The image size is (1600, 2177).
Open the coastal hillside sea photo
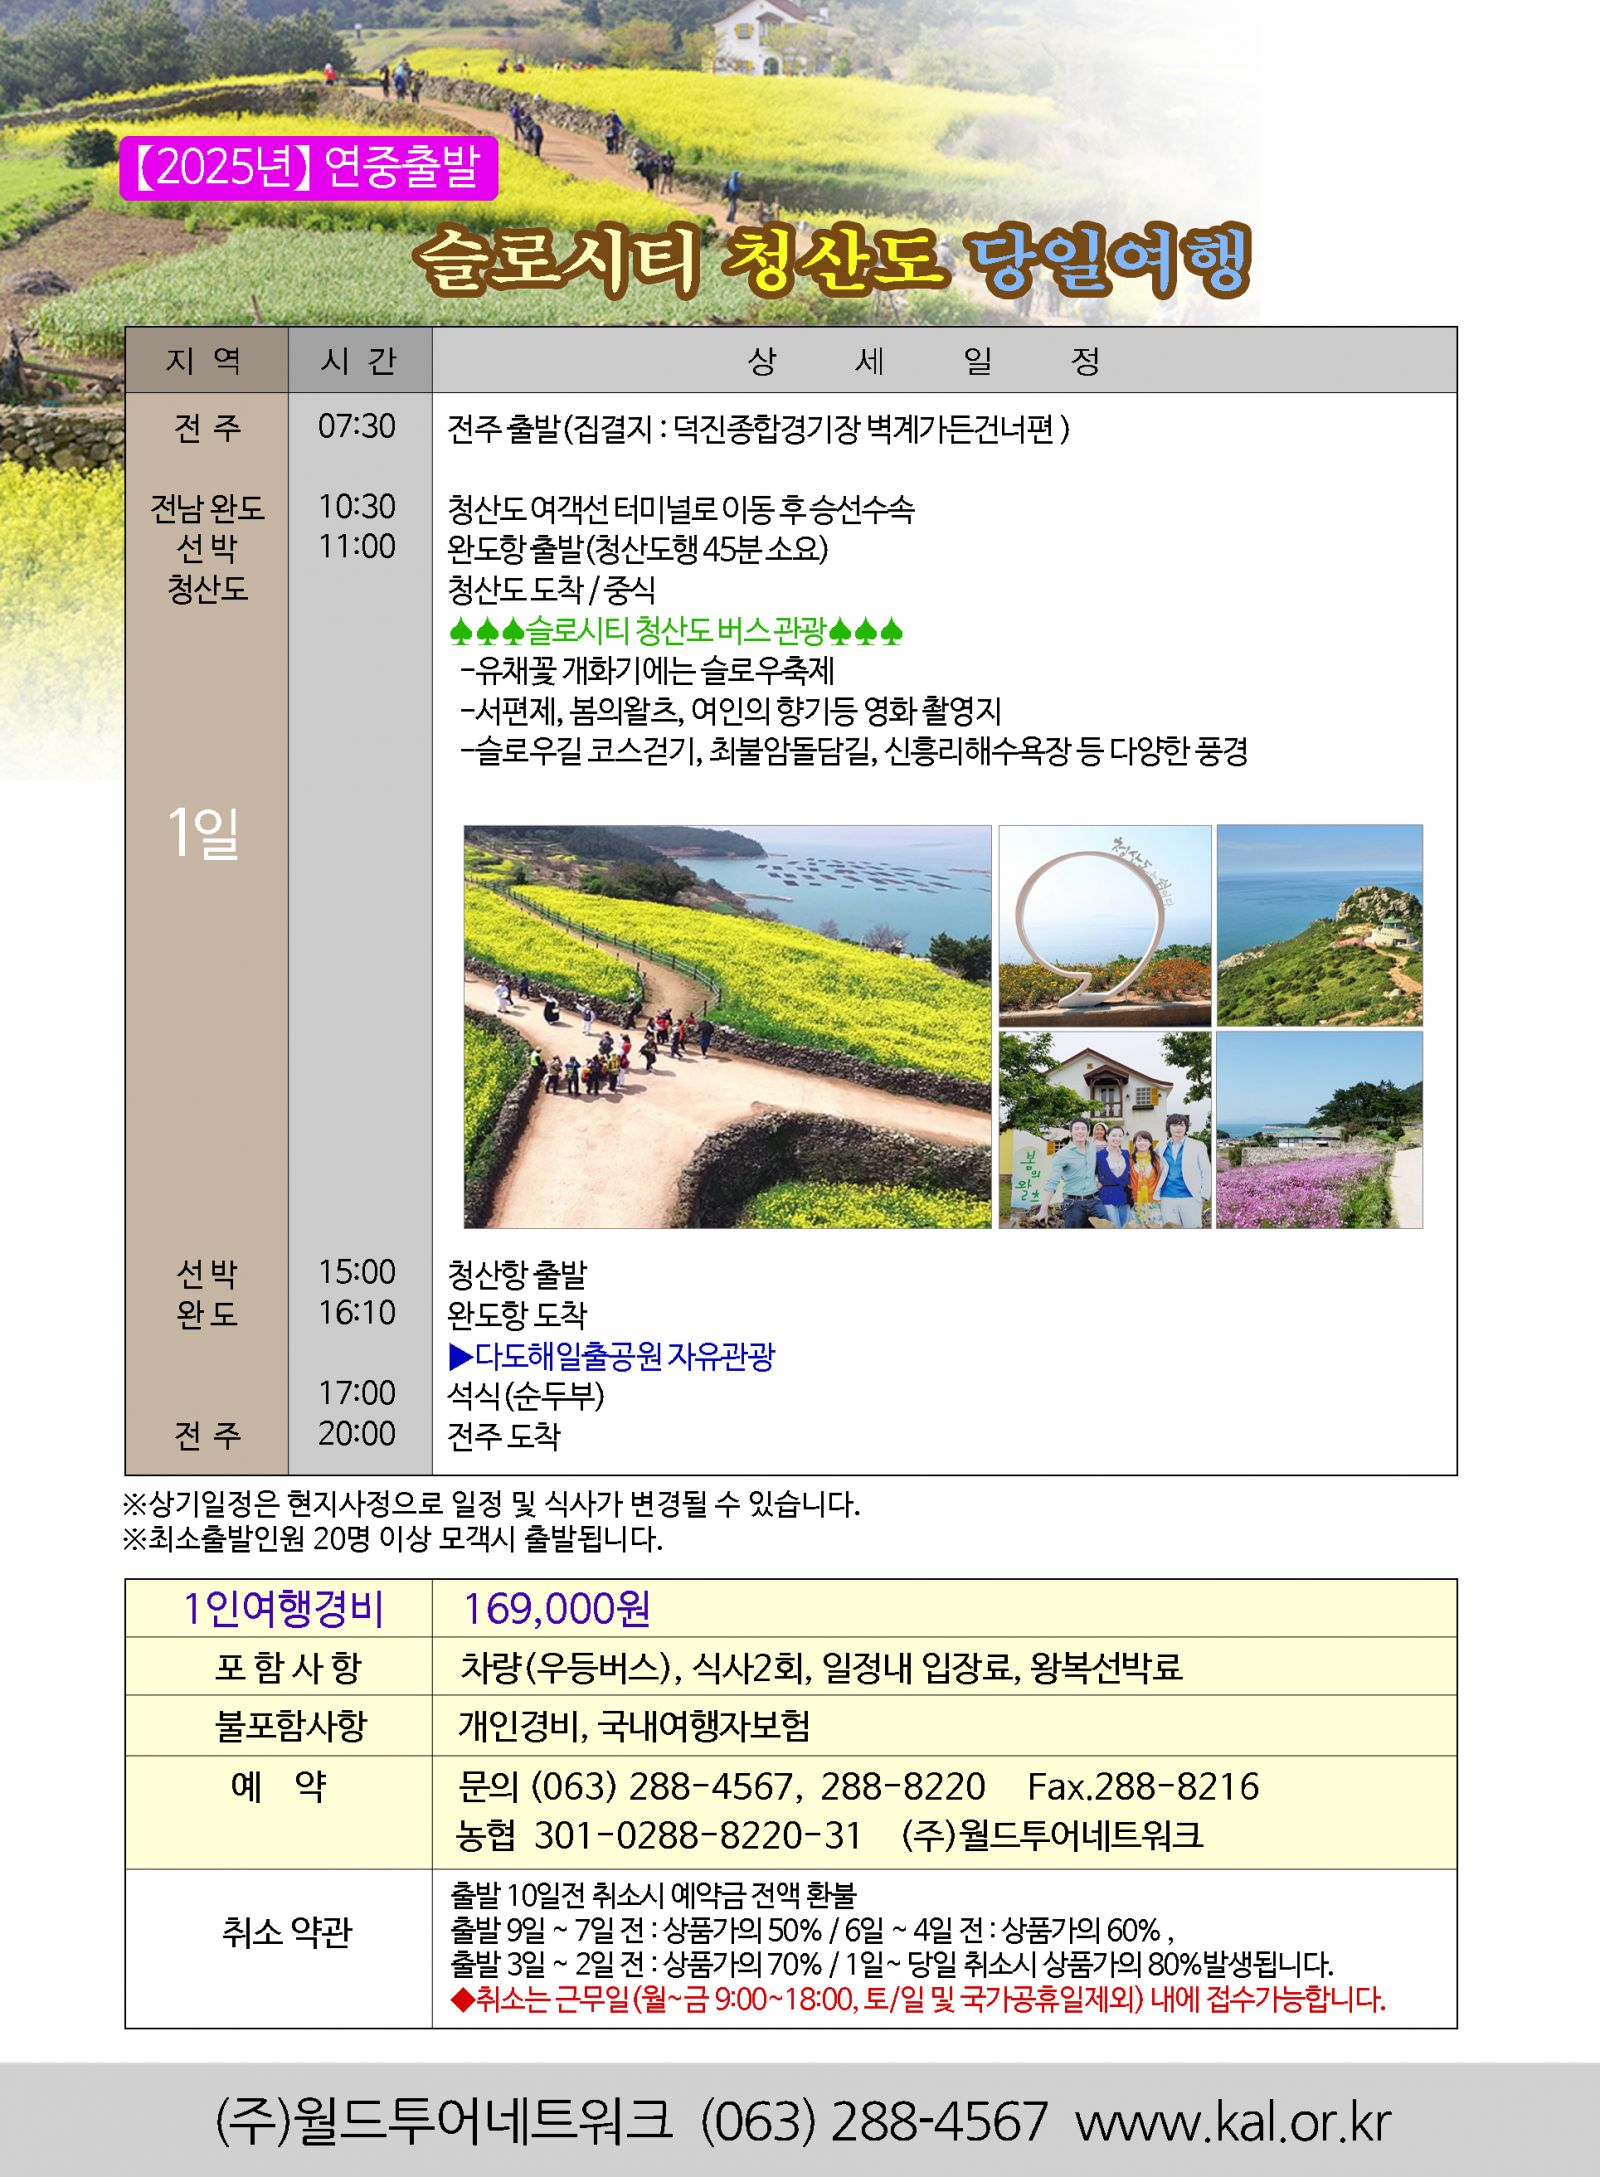(x=1320, y=925)
